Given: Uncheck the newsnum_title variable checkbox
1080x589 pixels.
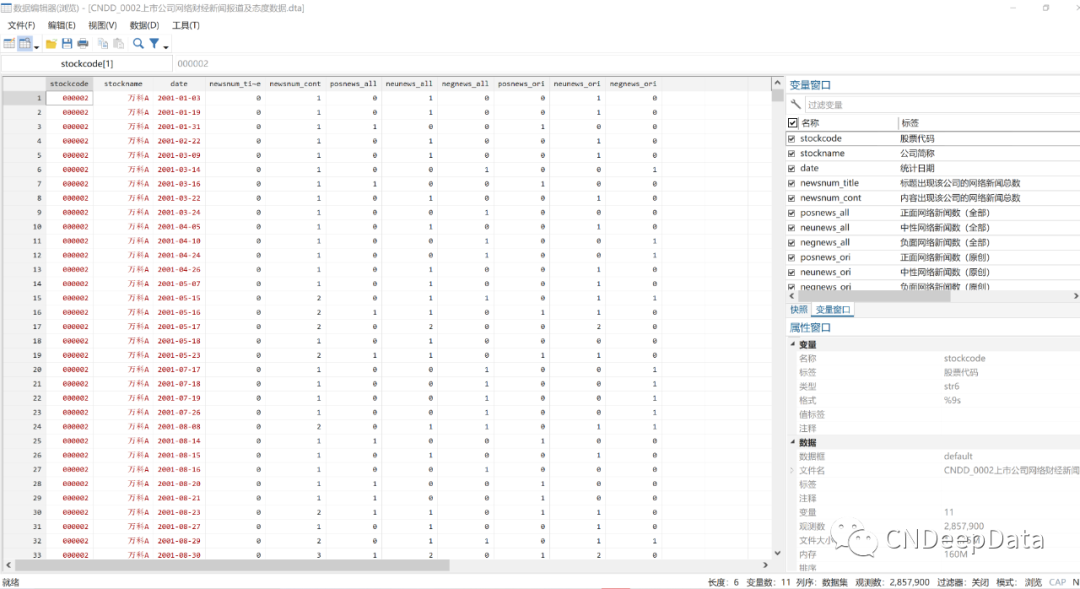Looking at the screenshot, I should click(791, 183).
